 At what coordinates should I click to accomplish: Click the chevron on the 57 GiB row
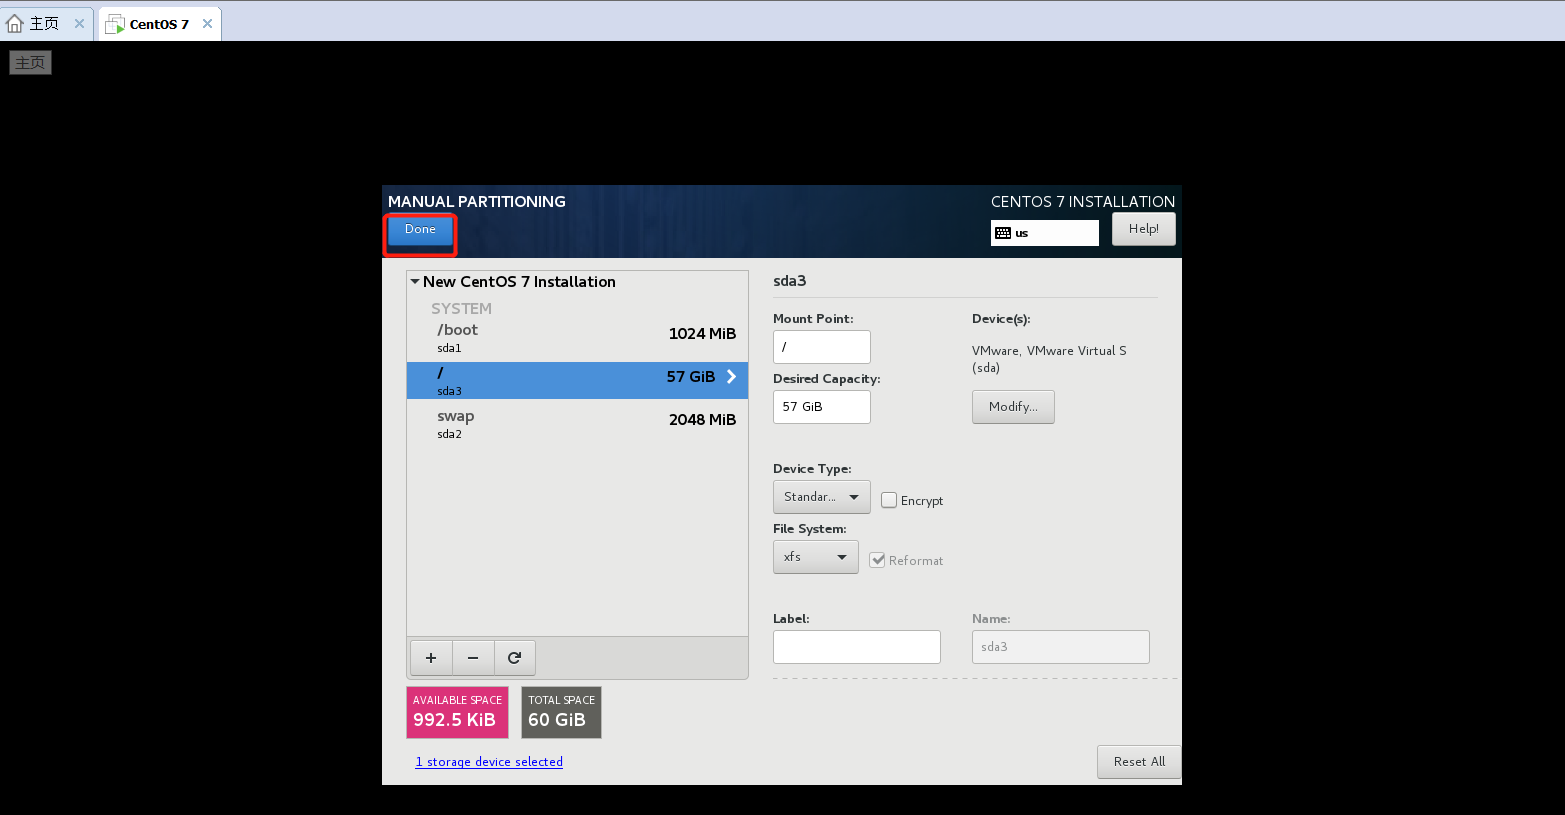point(731,377)
